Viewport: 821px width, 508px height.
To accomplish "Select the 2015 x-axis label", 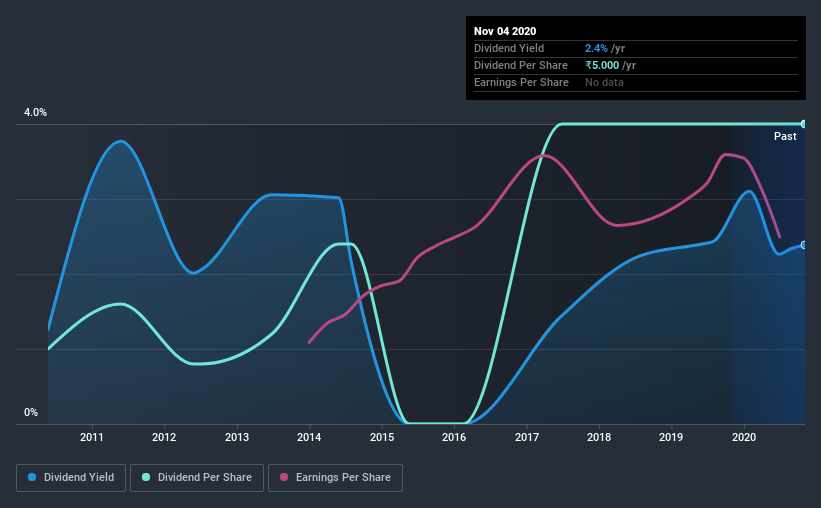I will pyautogui.click(x=382, y=437).
